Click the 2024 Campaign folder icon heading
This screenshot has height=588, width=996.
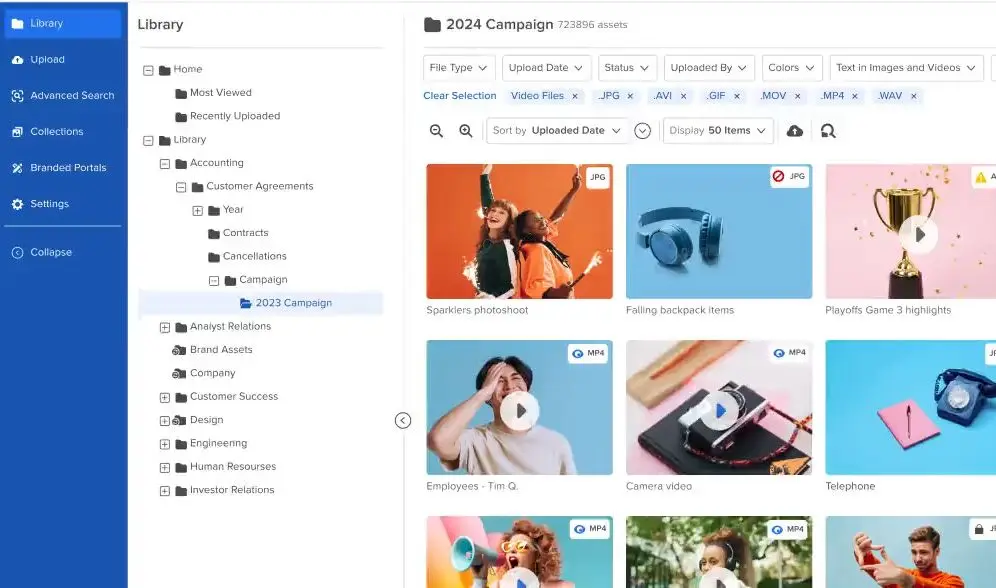tap(433, 25)
